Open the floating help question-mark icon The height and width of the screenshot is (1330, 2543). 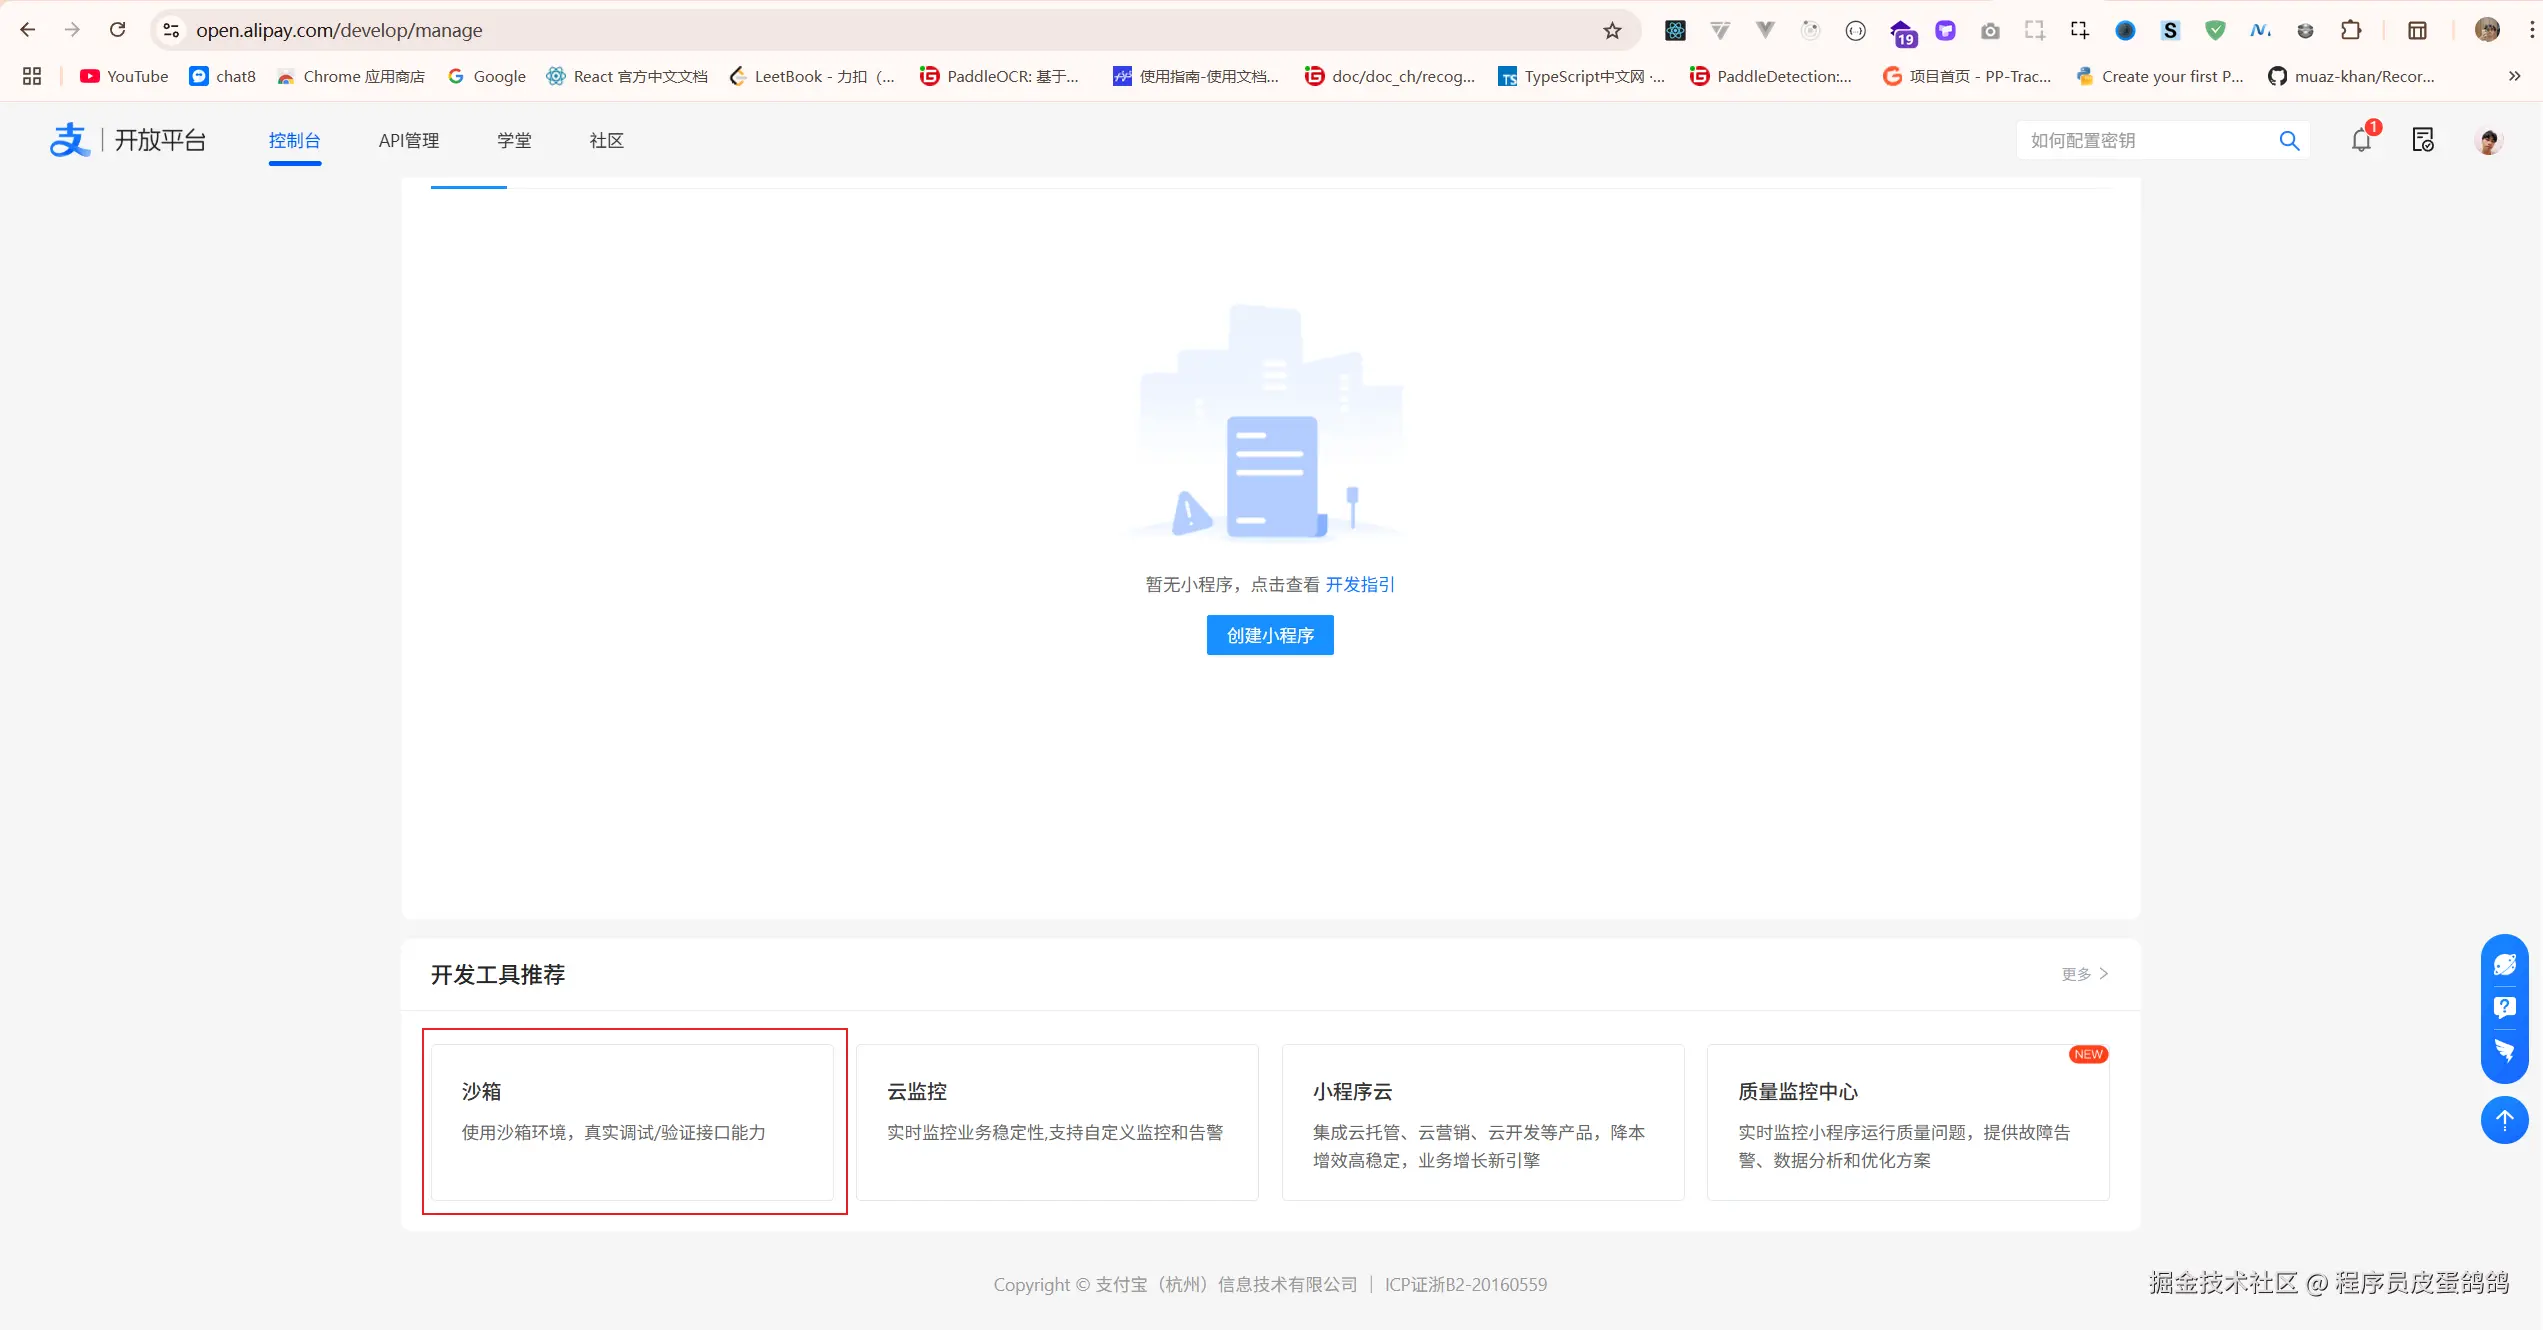coord(2506,1008)
